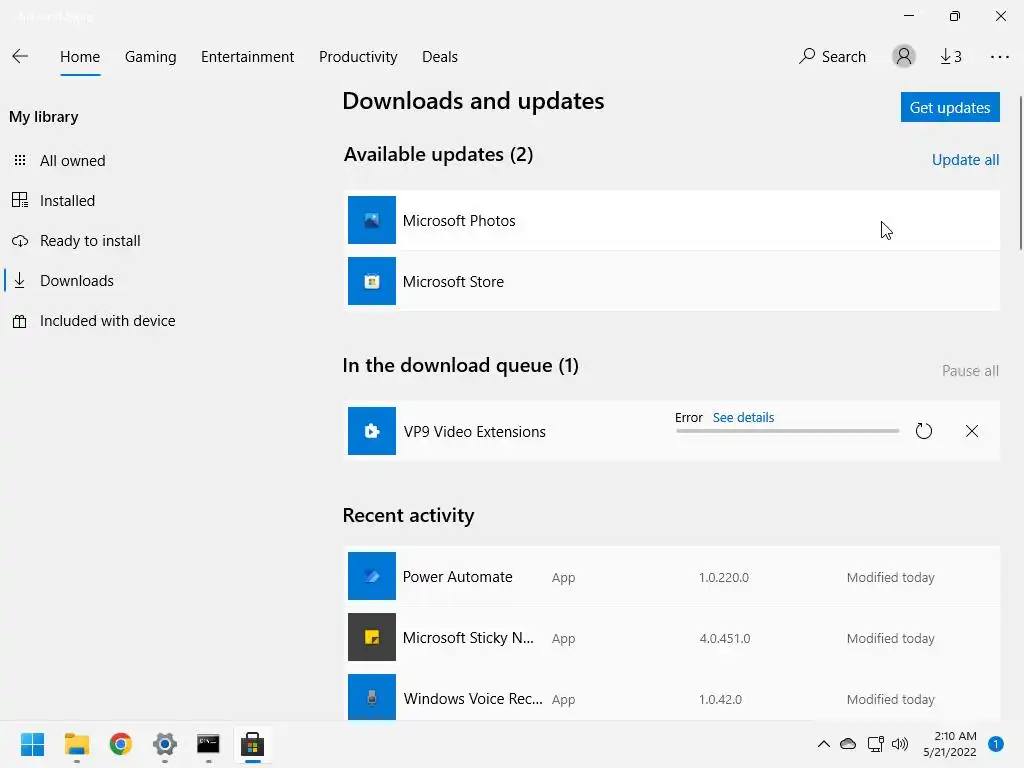The image size is (1024, 768).
Task: Click the Pause all link
Action: click(970, 371)
